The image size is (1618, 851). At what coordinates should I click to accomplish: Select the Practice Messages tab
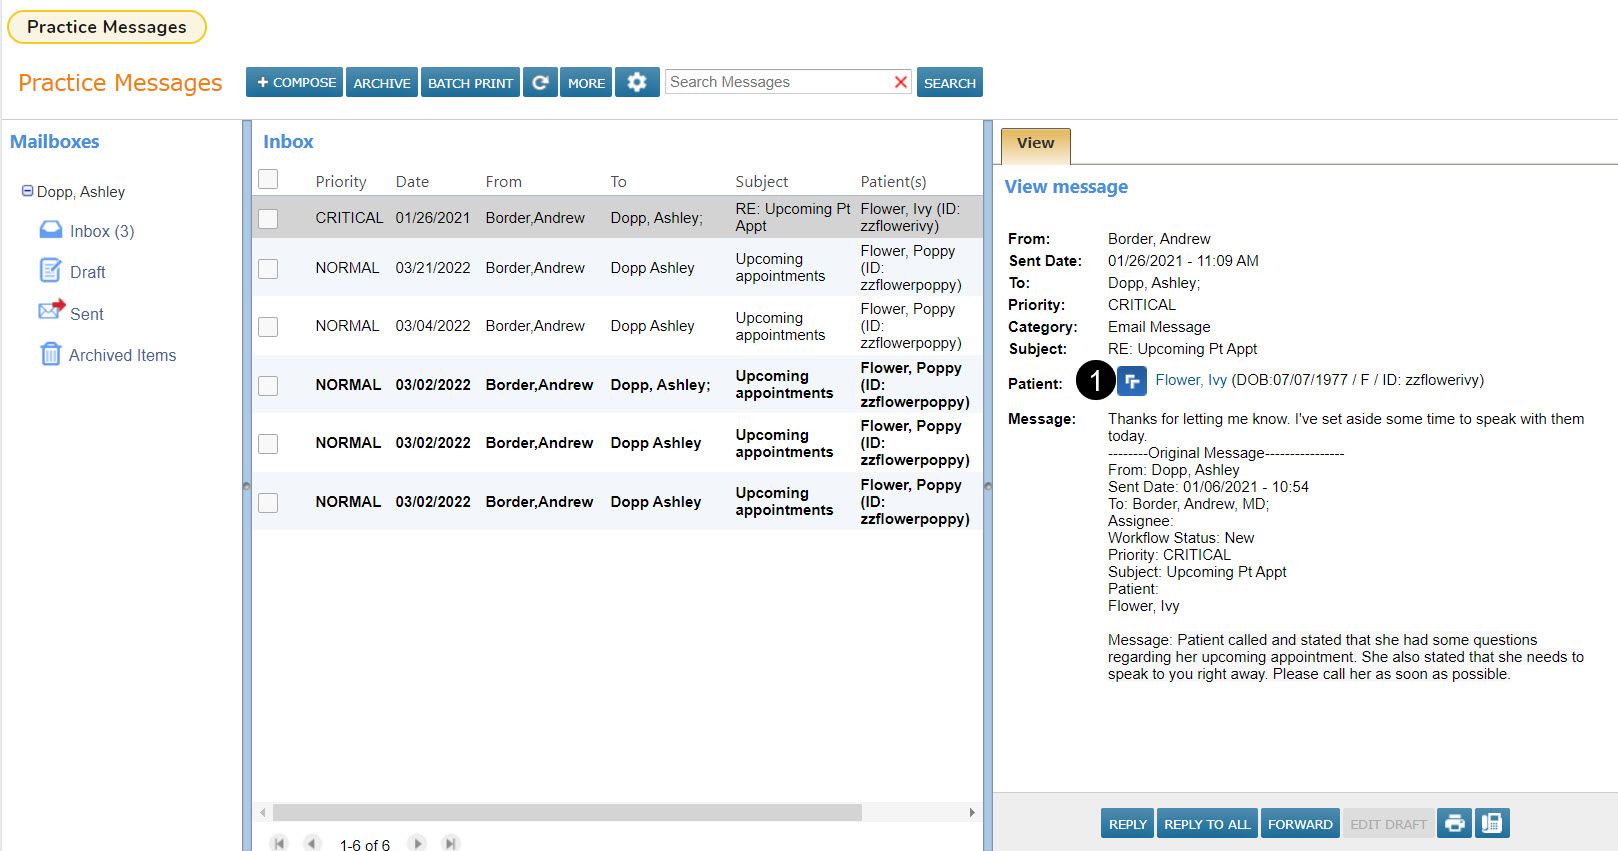[x=107, y=27]
